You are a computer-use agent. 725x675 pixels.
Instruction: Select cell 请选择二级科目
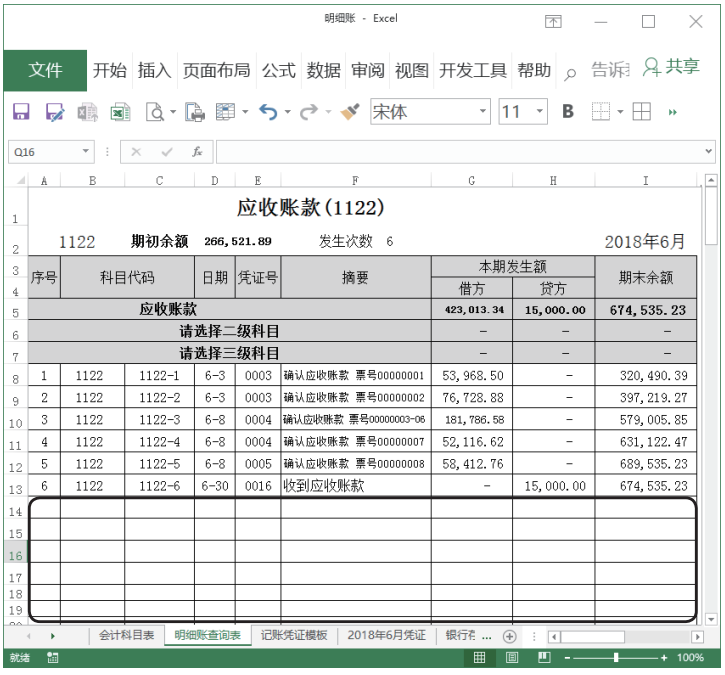click(x=230, y=331)
